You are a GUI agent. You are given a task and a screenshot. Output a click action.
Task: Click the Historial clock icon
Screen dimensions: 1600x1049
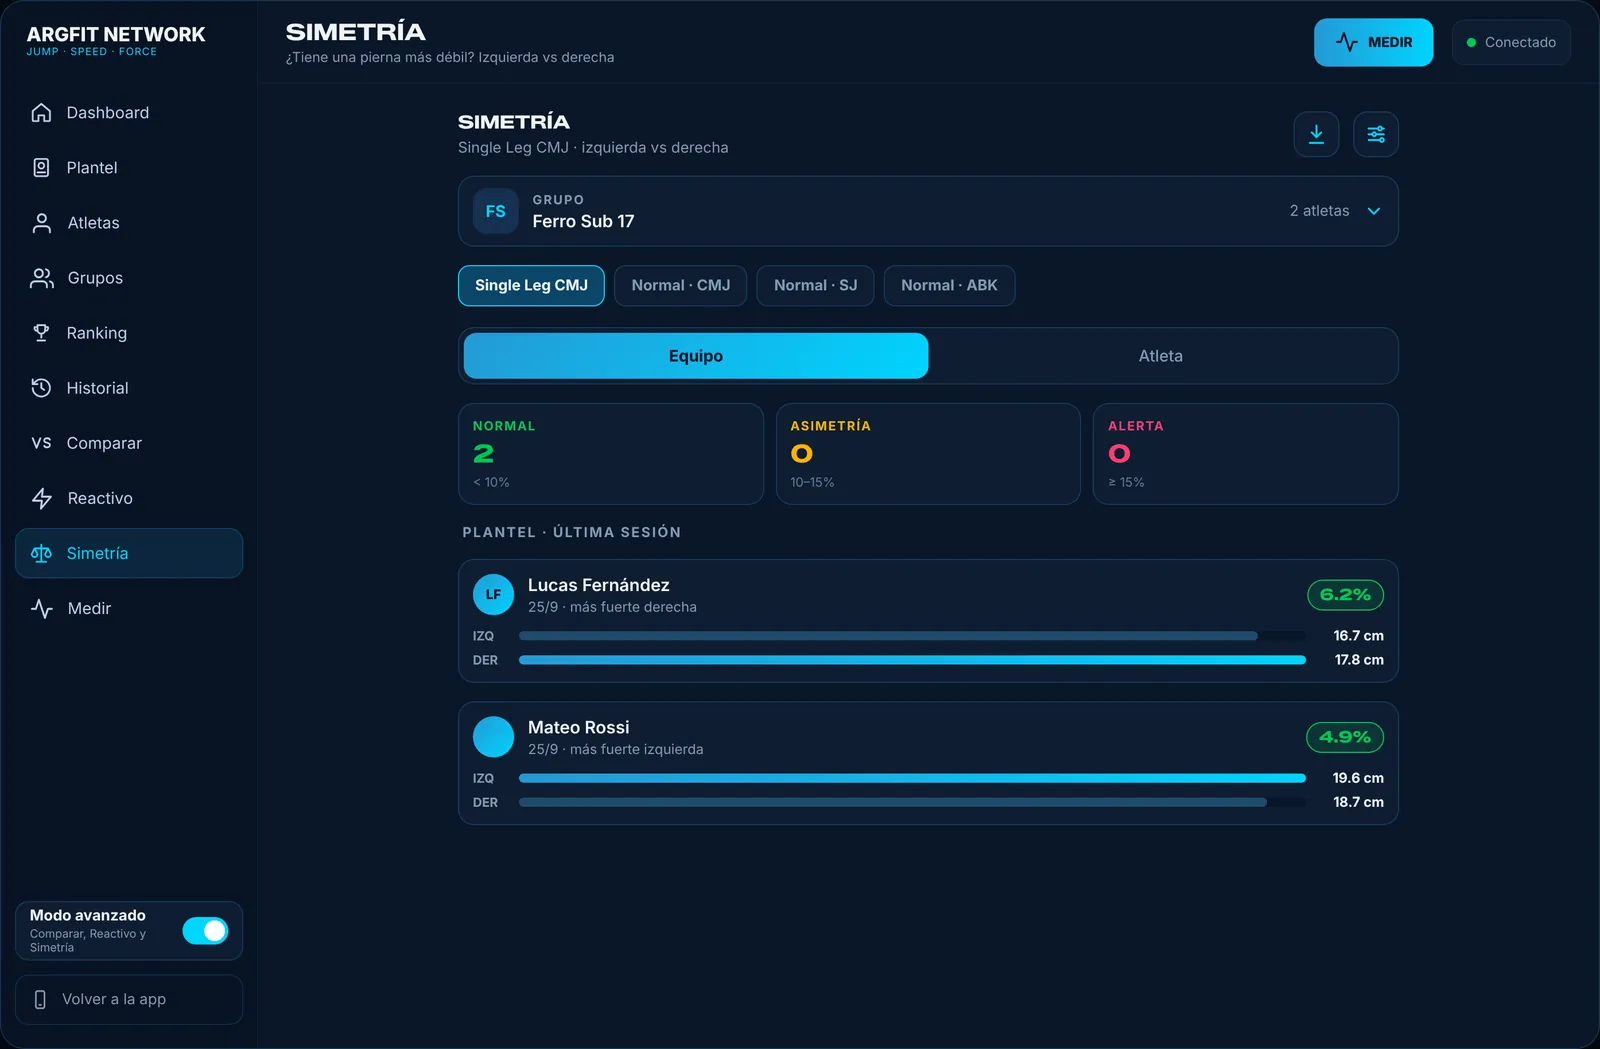(x=41, y=388)
